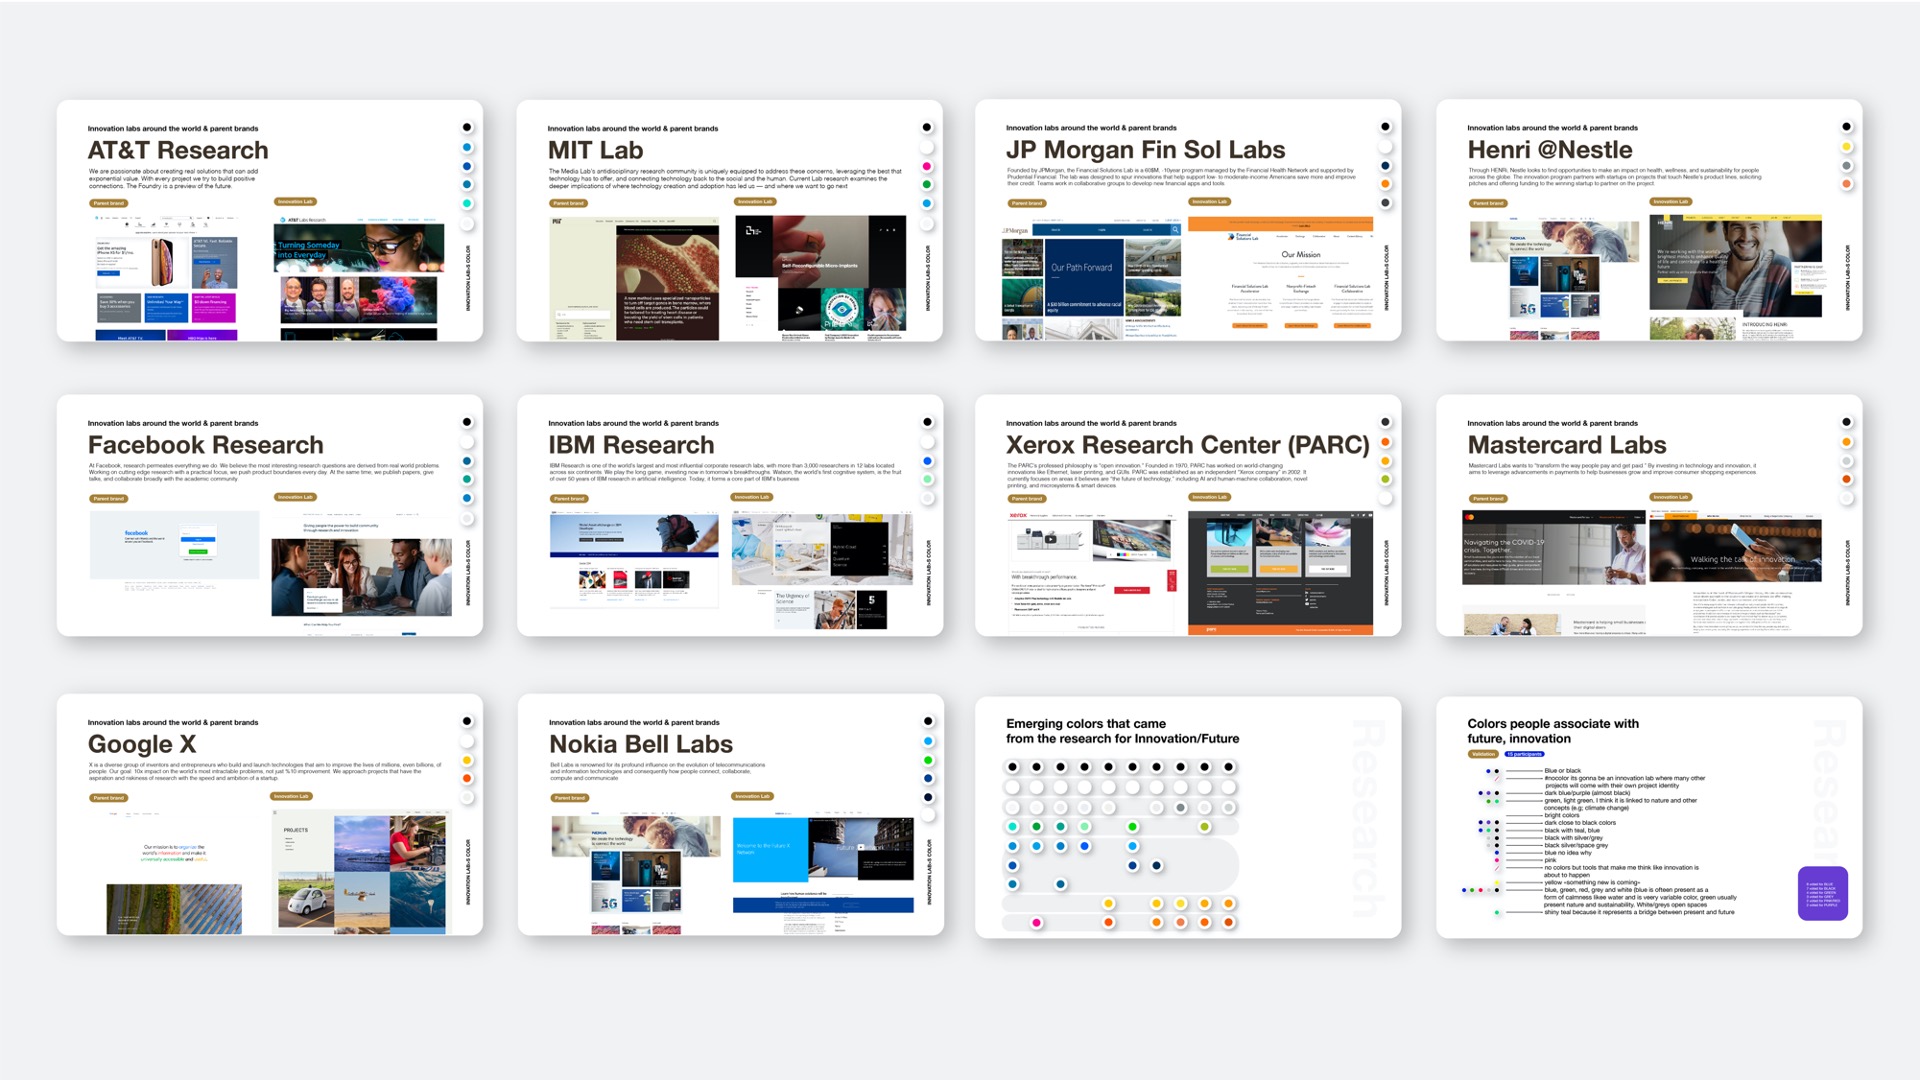Click the 'Blue or black' response line
Screen dimensions: 1920x1080
coord(1562,771)
